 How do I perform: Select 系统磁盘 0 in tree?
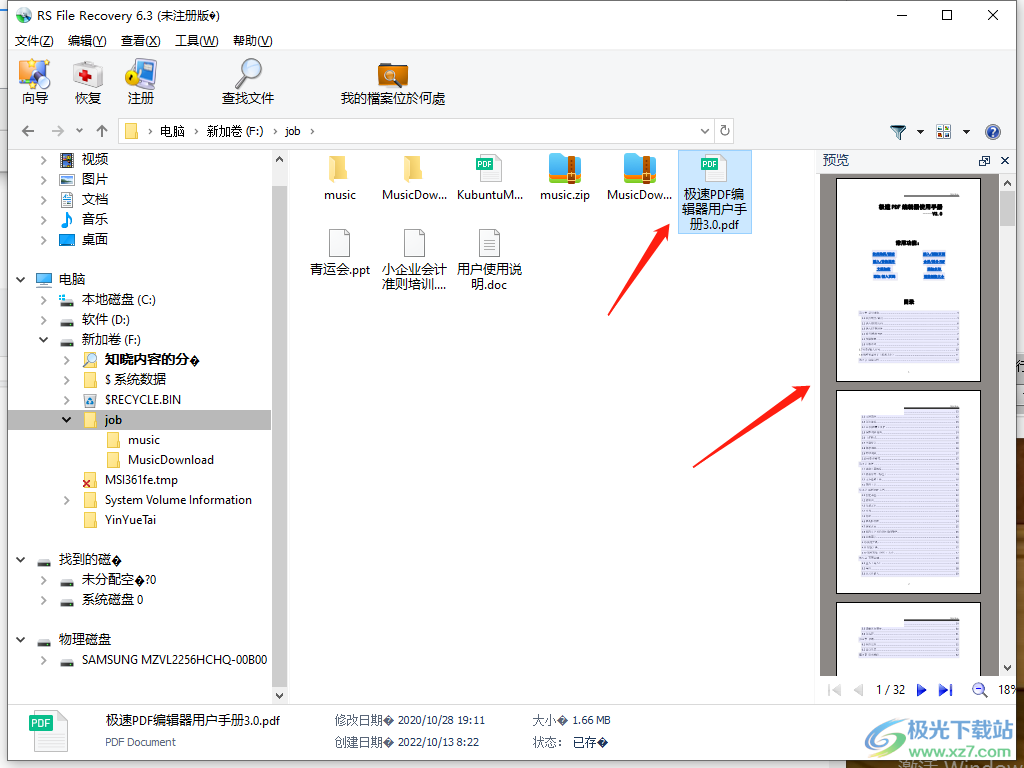(112, 600)
